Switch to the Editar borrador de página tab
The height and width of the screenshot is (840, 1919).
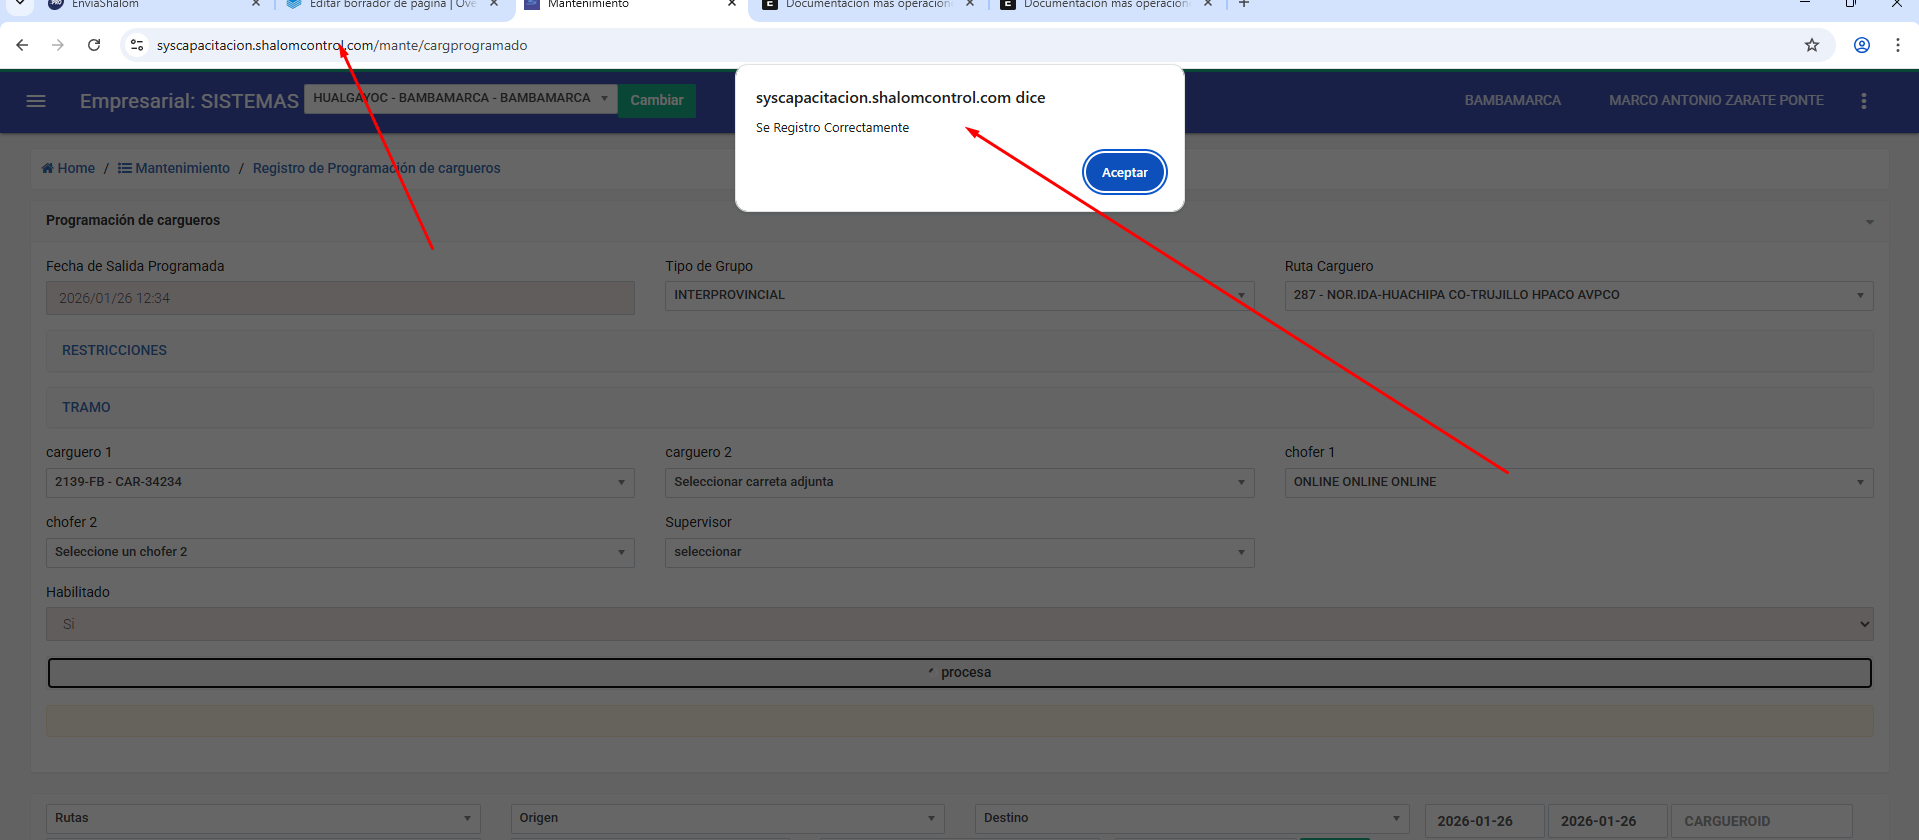point(390,4)
